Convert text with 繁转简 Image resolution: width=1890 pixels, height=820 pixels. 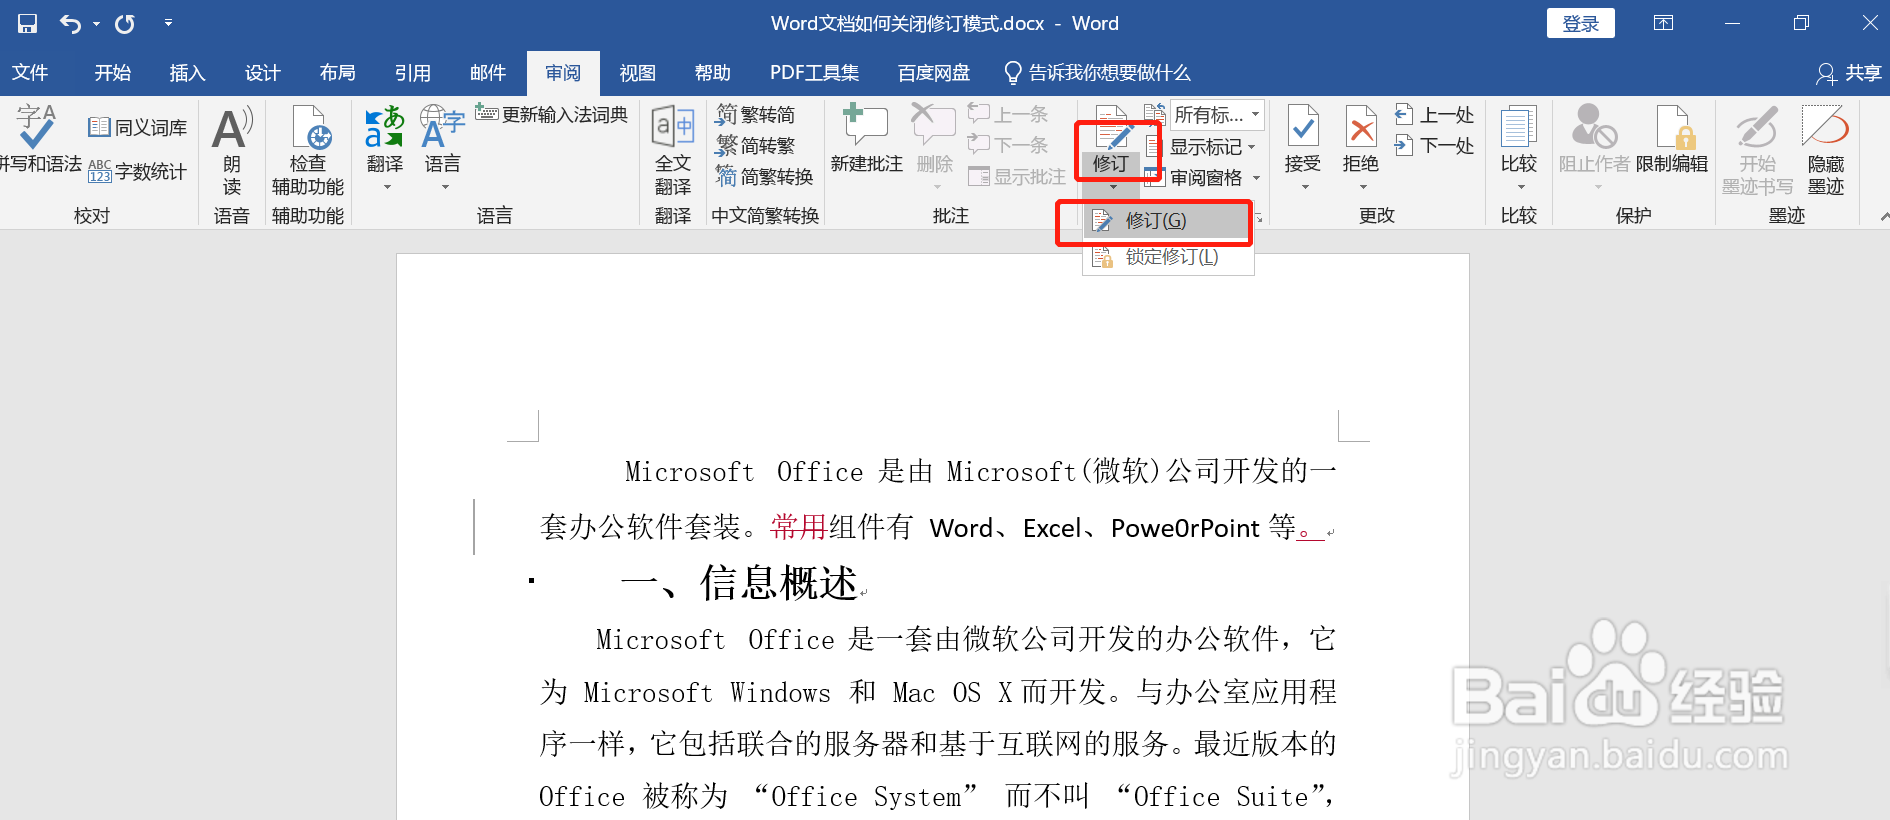click(x=756, y=114)
